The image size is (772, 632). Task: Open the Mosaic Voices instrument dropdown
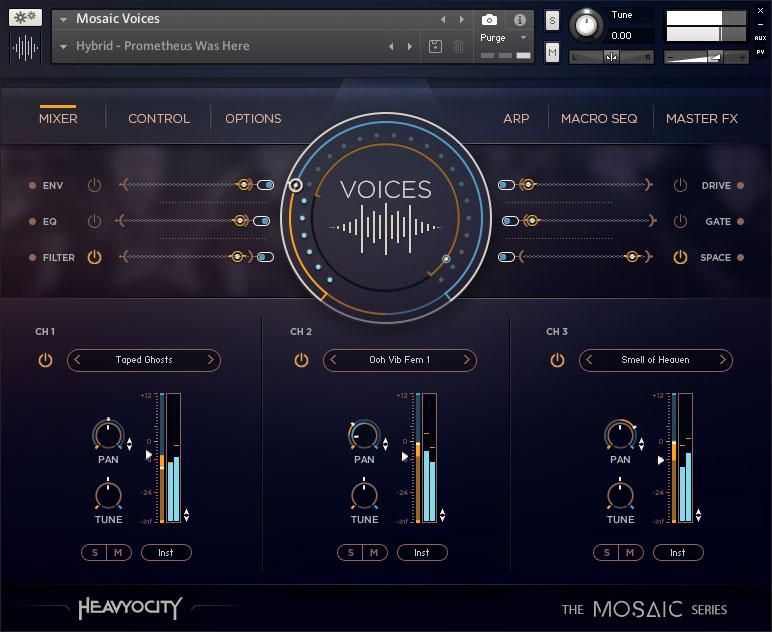(64, 20)
